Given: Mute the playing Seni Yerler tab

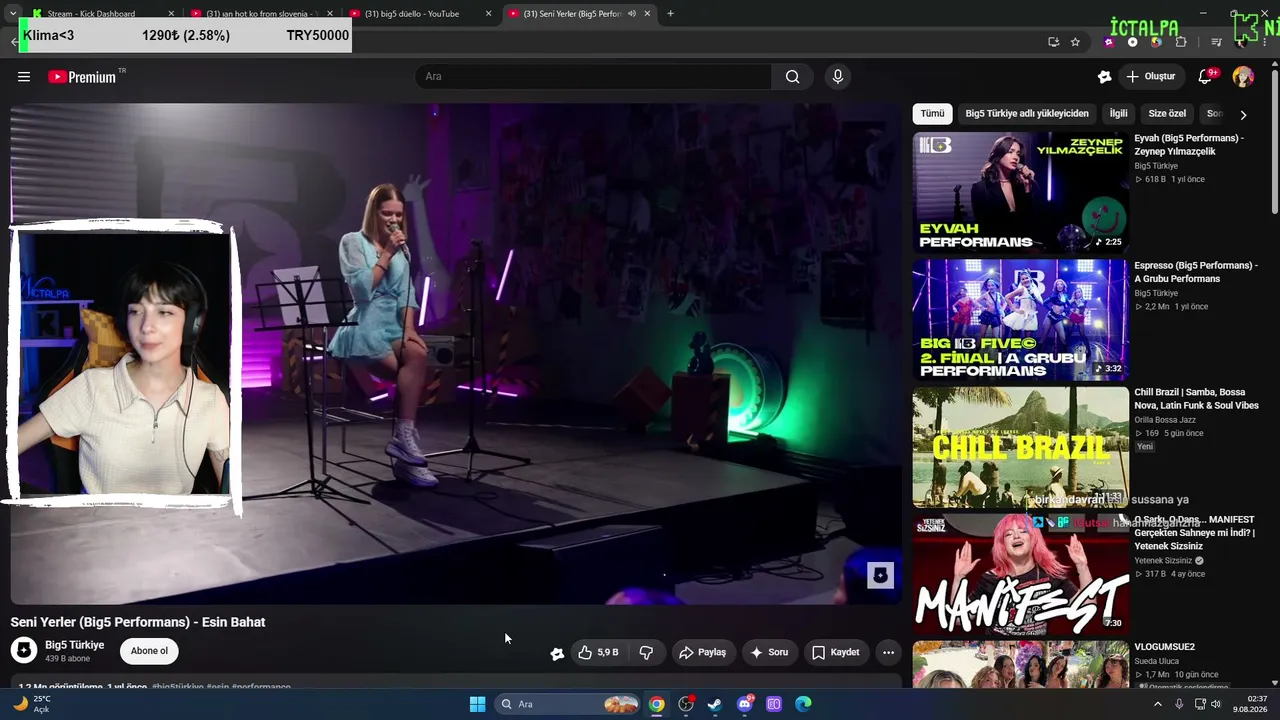Looking at the screenshot, I should click(632, 14).
